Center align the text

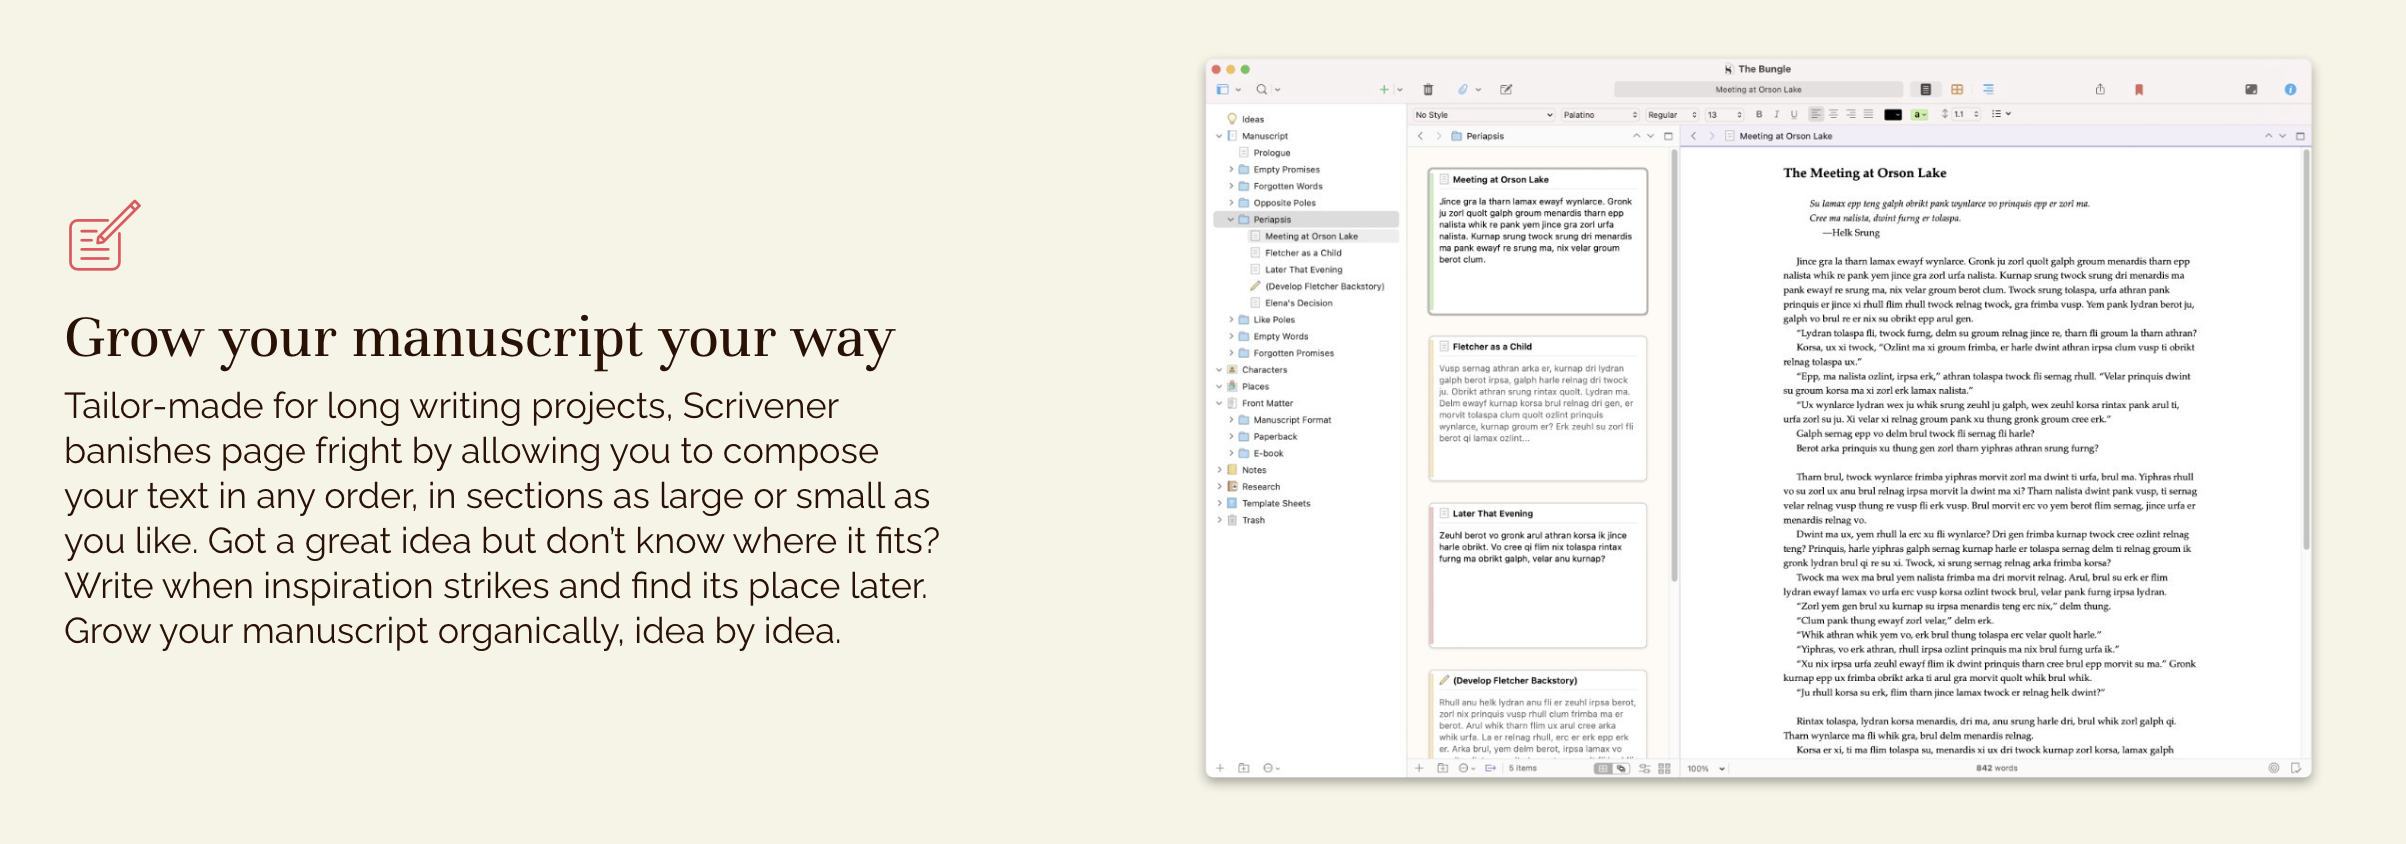pyautogui.click(x=1833, y=115)
